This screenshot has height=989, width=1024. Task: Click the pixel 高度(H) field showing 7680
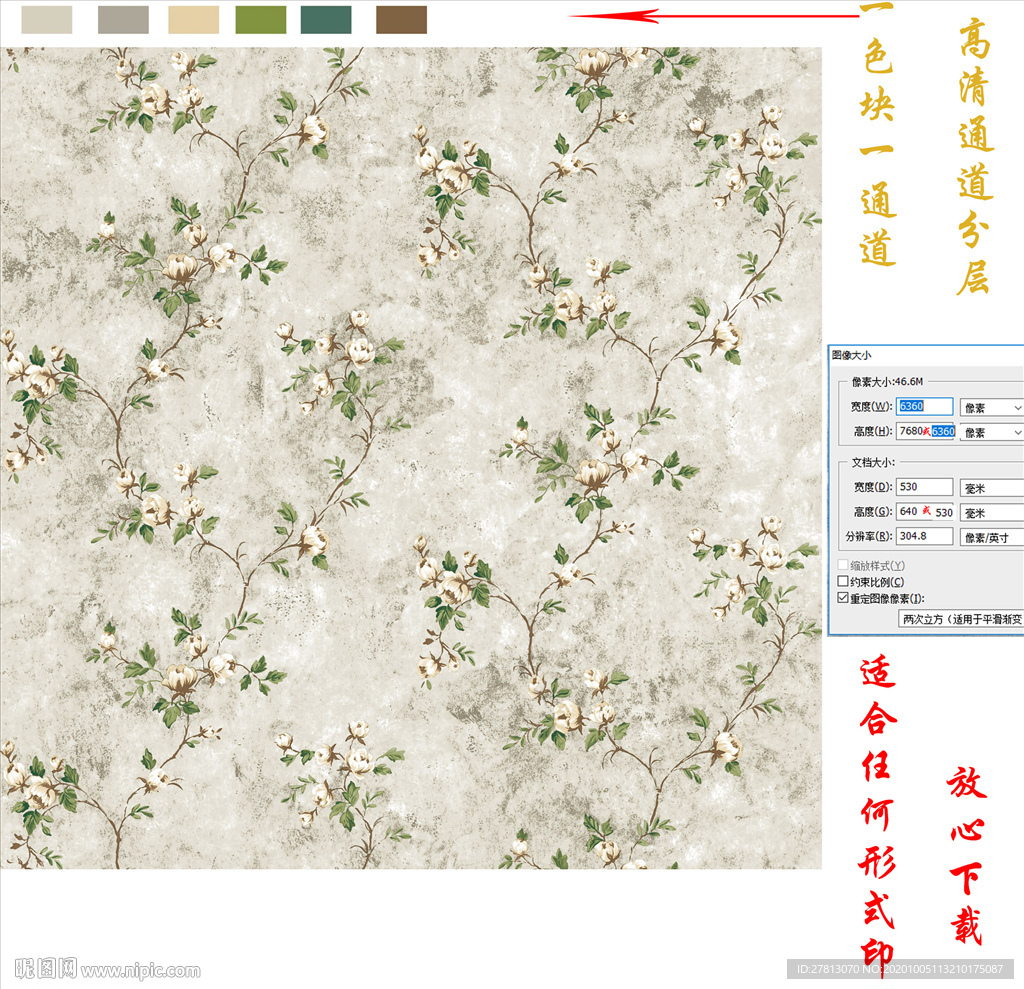pos(925,431)
